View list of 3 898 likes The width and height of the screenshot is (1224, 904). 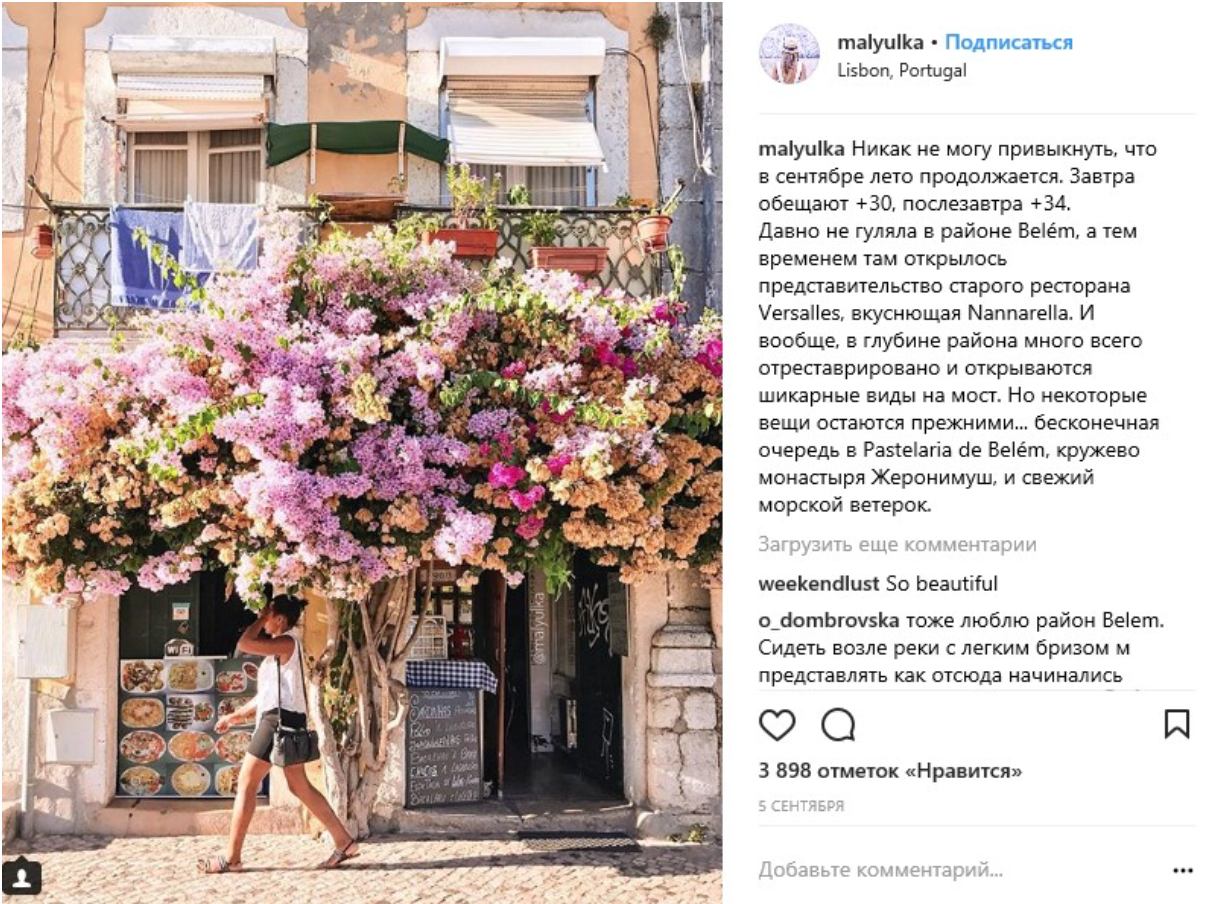(x=890, y=772)
